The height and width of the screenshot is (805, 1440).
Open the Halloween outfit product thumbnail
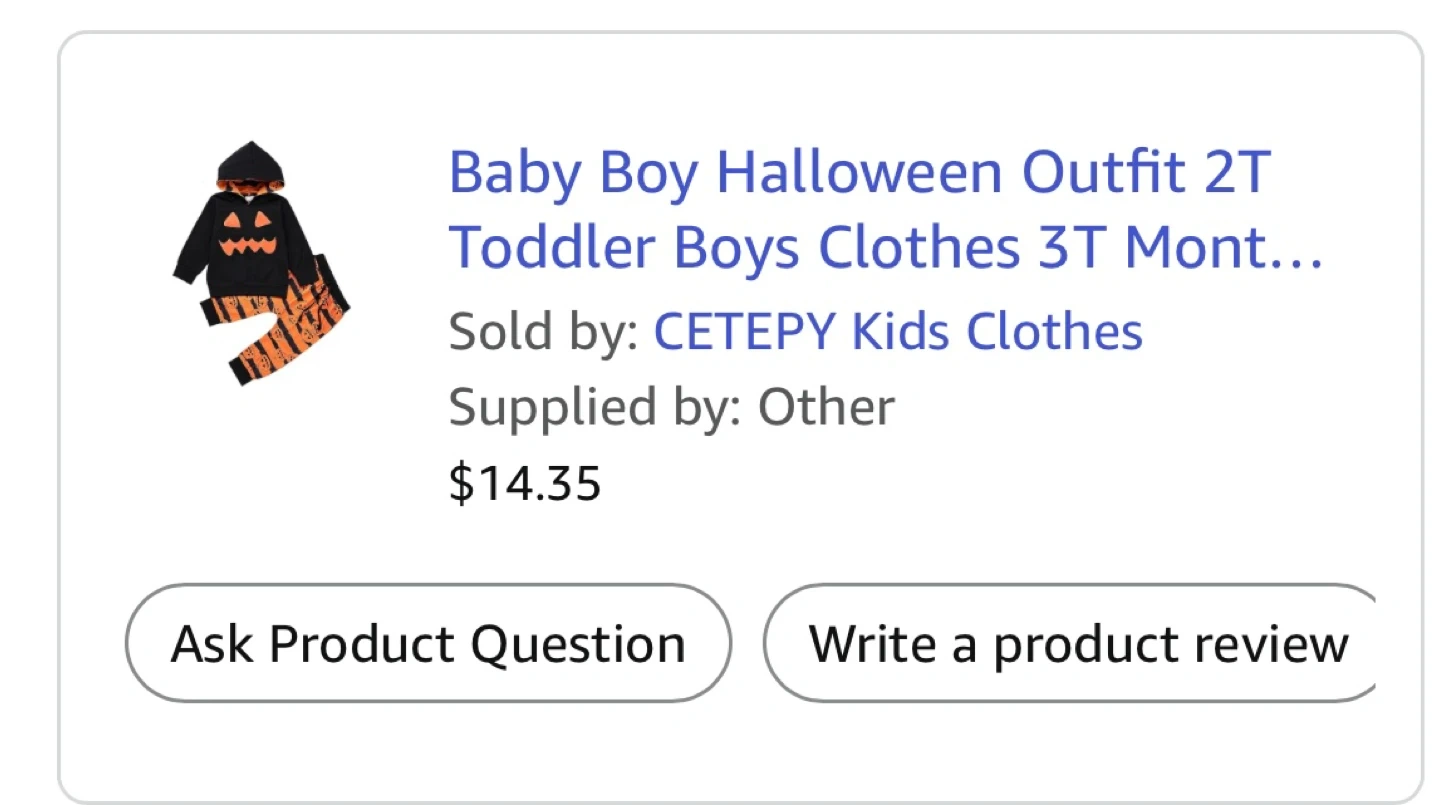coord(262,263)
